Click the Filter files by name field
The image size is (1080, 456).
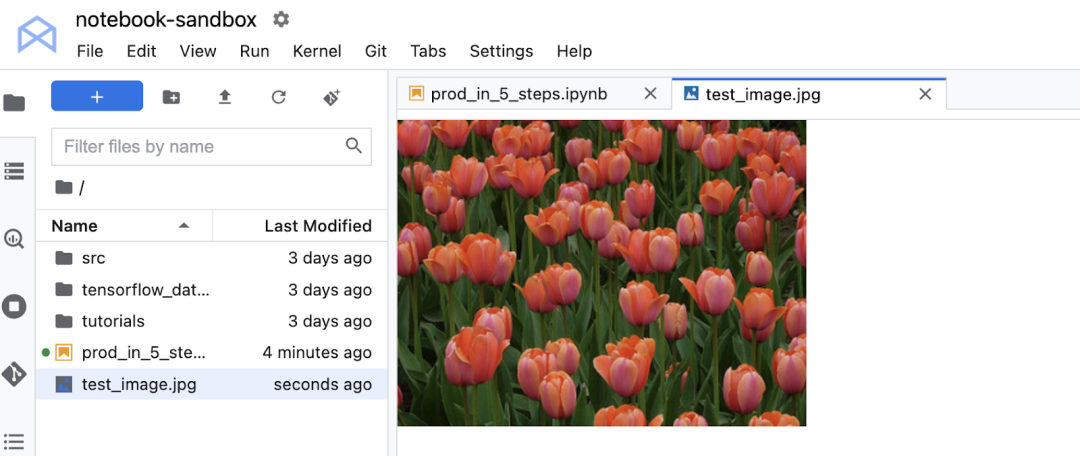click(x=200, y=147)
